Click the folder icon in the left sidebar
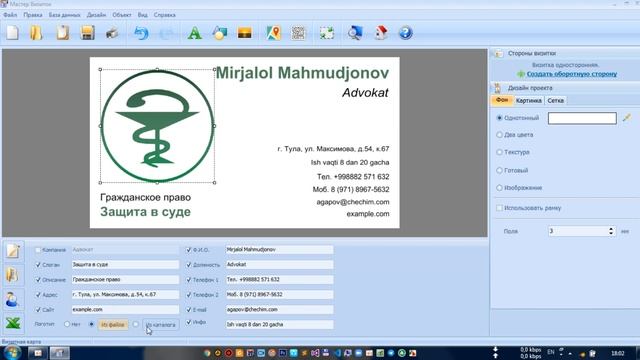The height and width of the screenshot is (360, 640). point(13,275)
